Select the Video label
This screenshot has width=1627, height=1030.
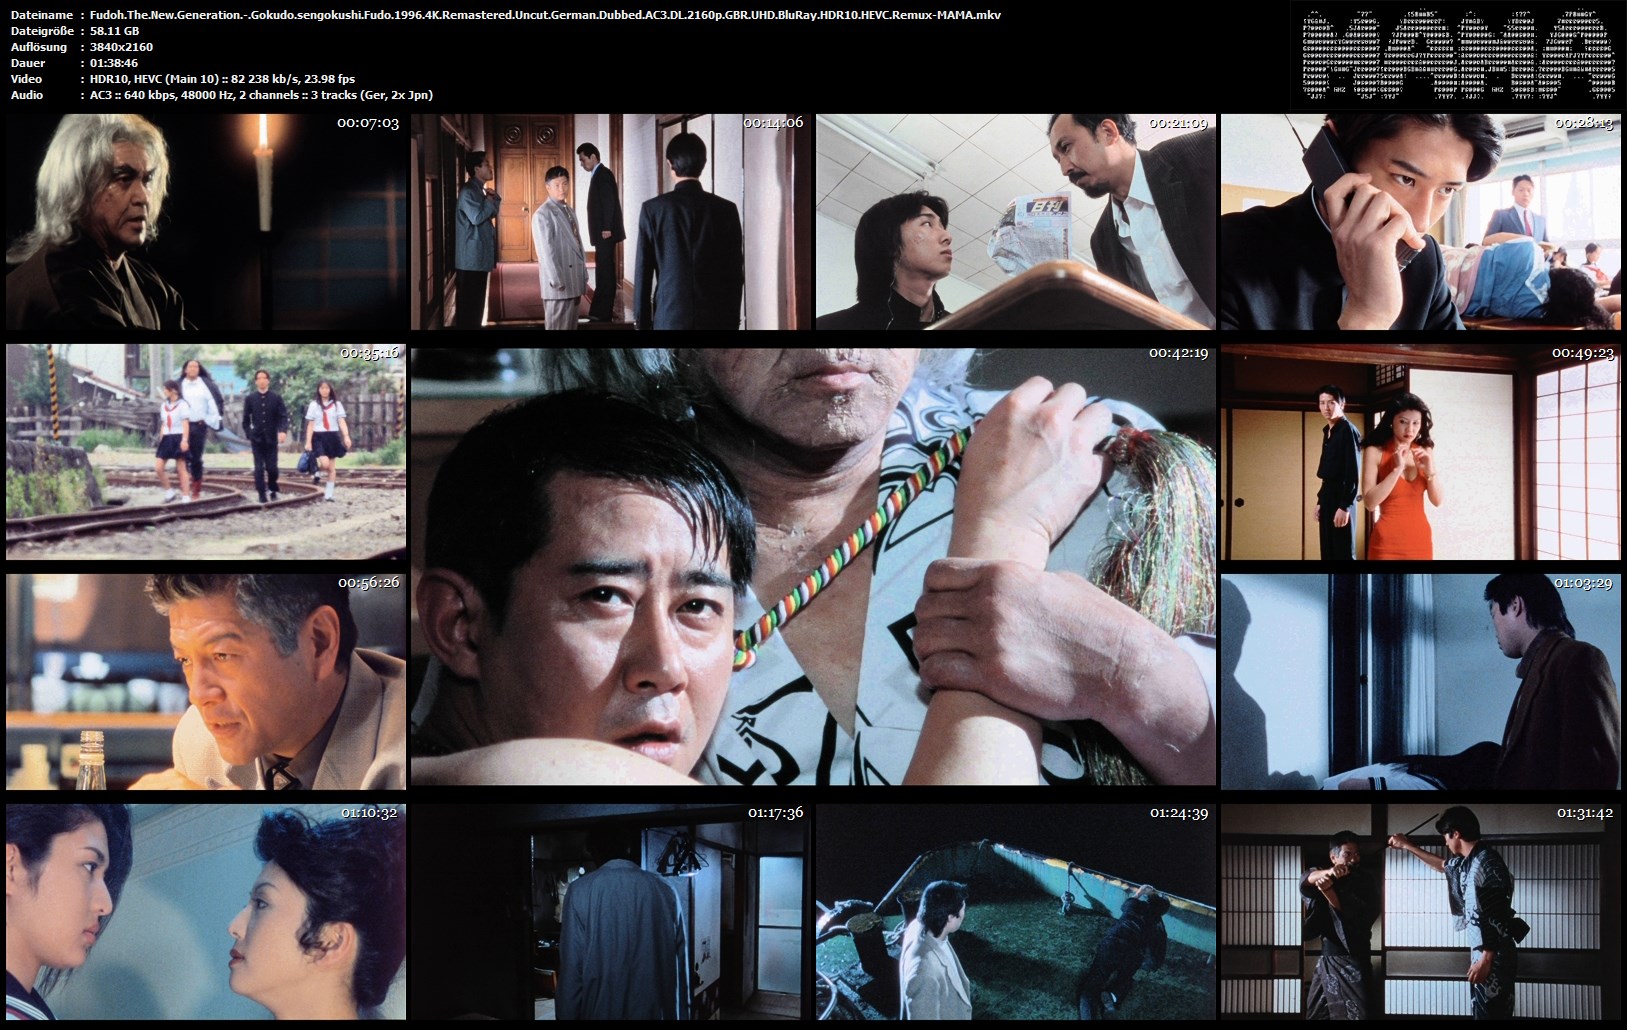coord(27,79)
